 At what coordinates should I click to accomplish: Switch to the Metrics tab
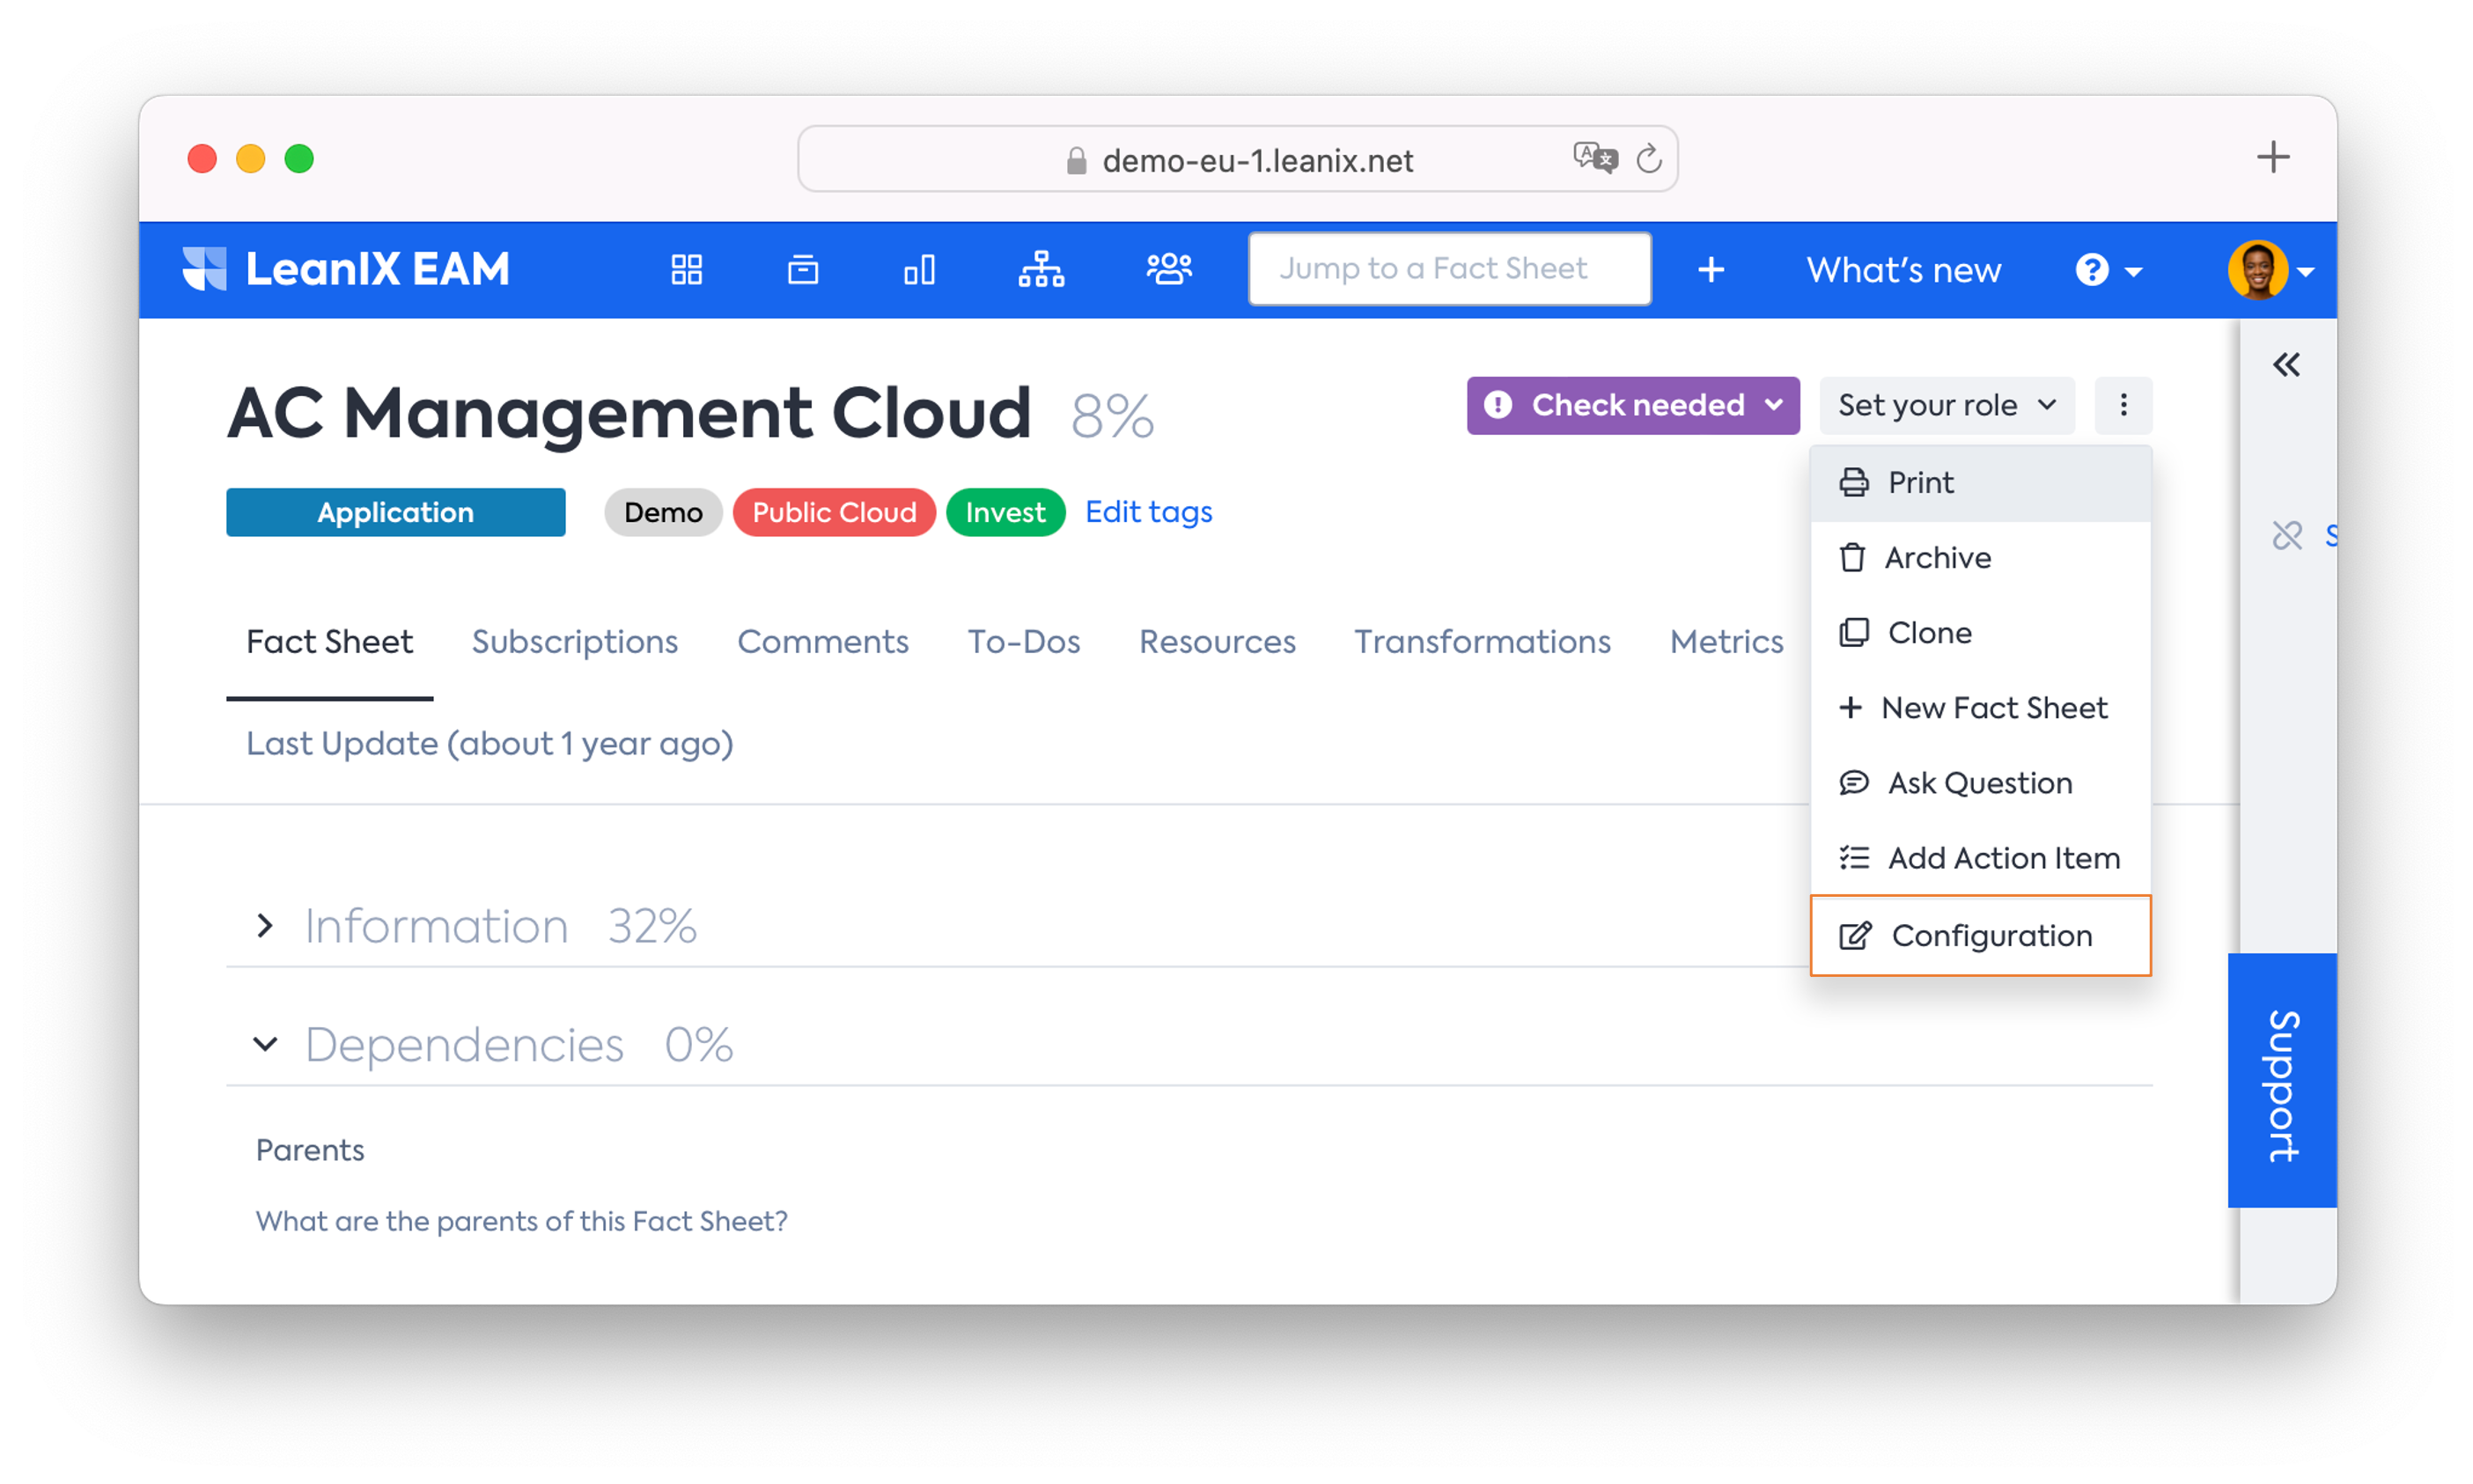tap(1726, 642)
